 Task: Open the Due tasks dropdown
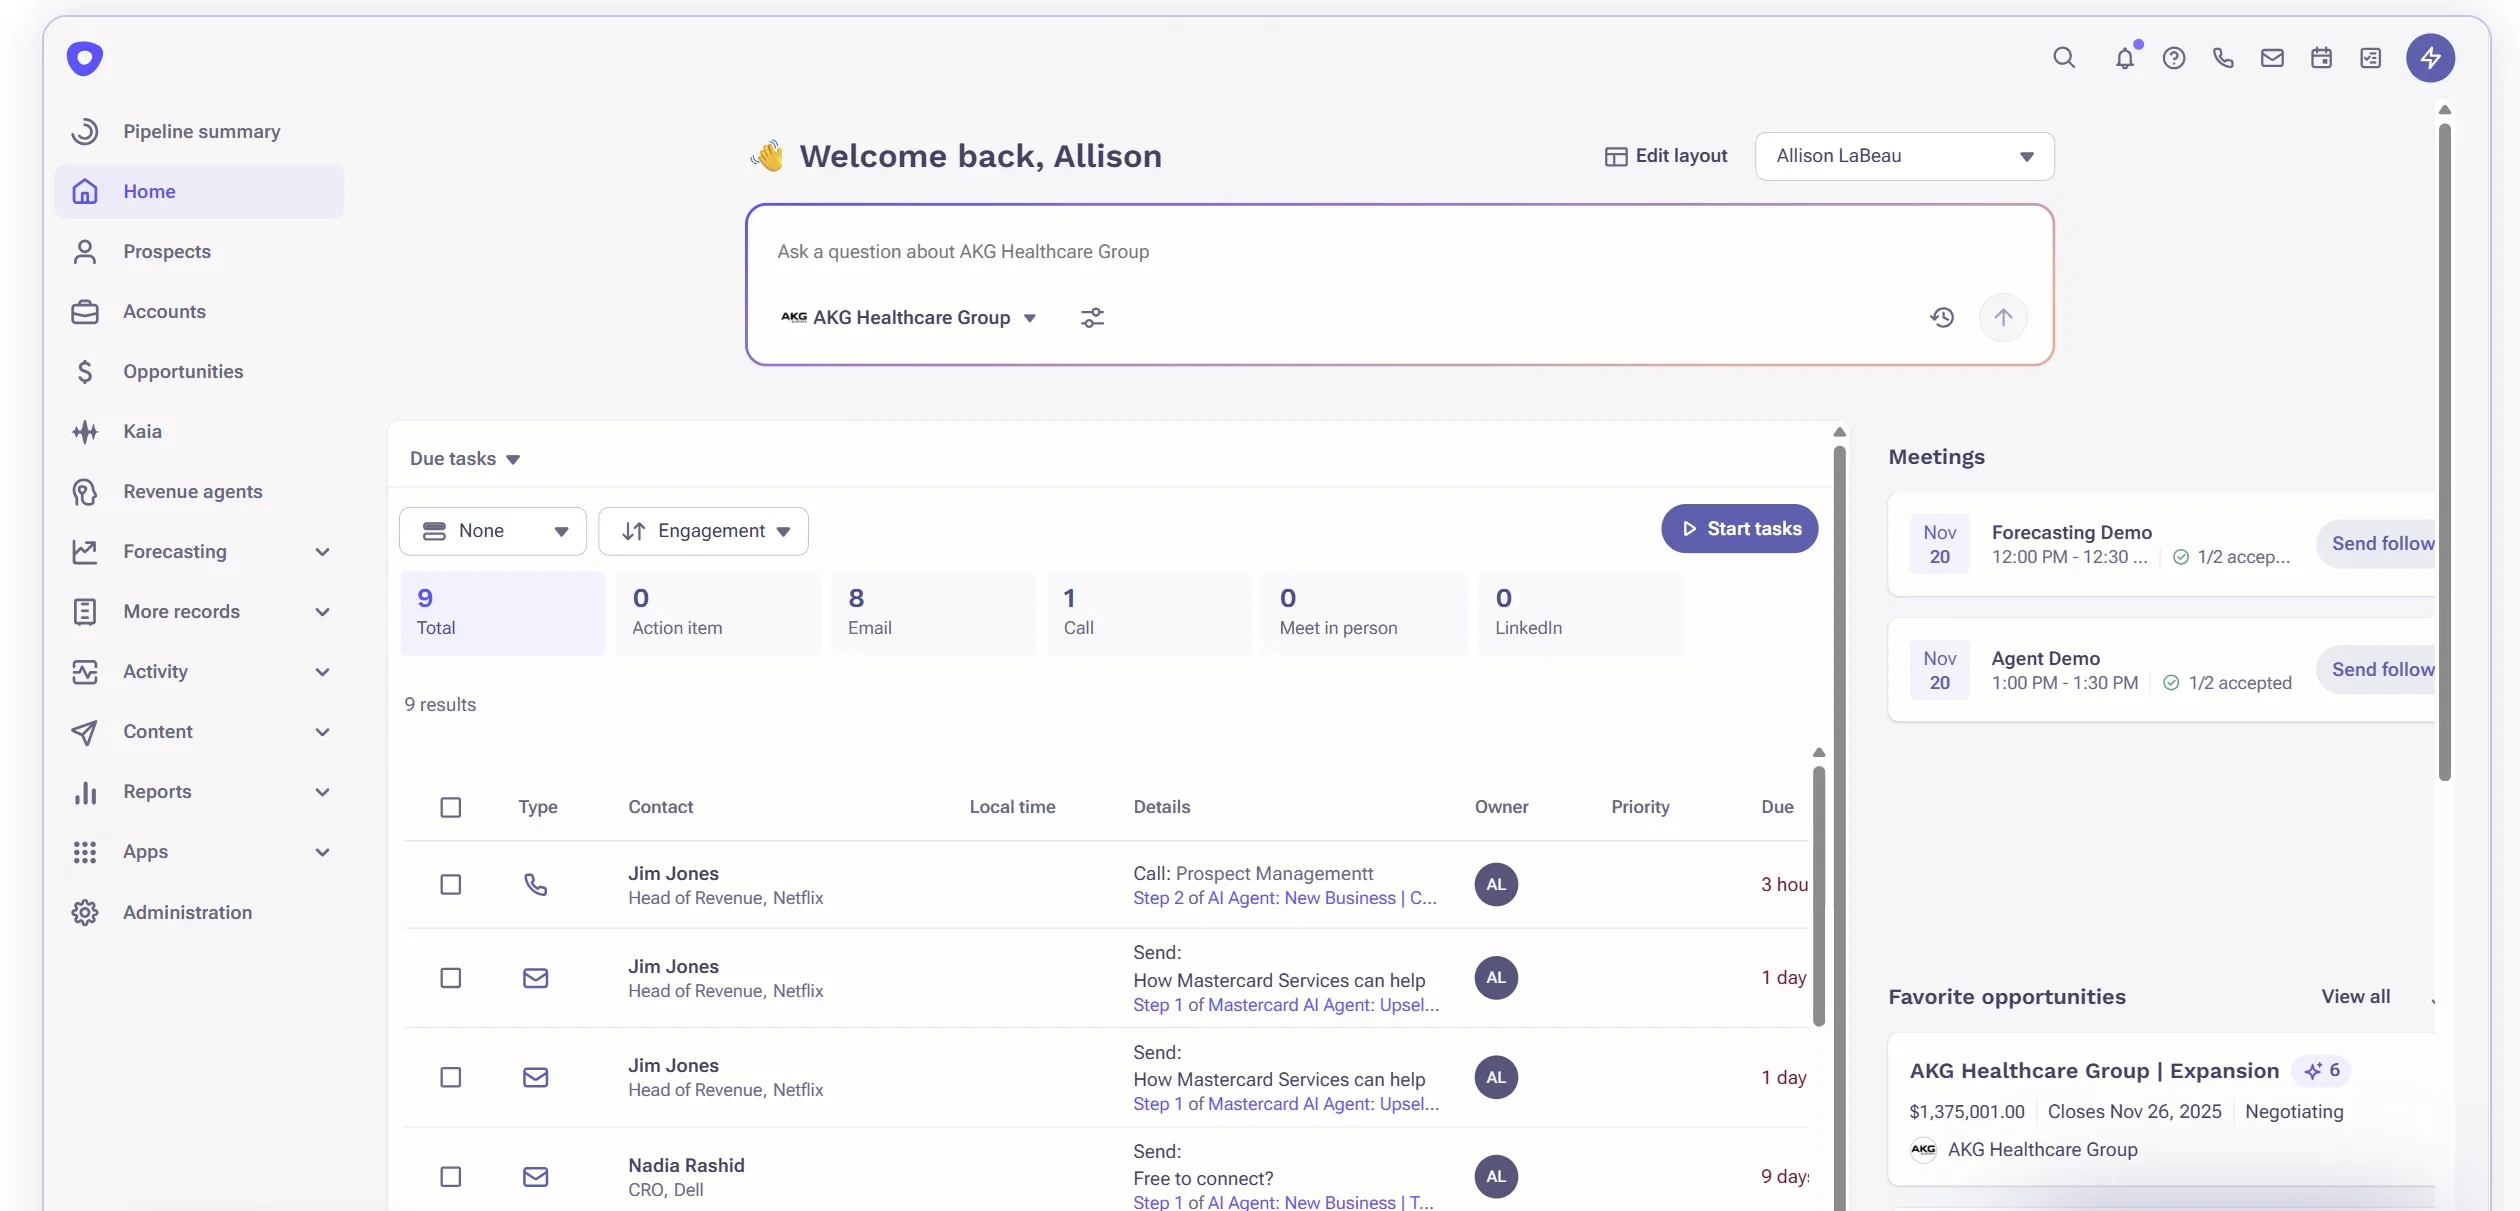click(x=465, y=458)
